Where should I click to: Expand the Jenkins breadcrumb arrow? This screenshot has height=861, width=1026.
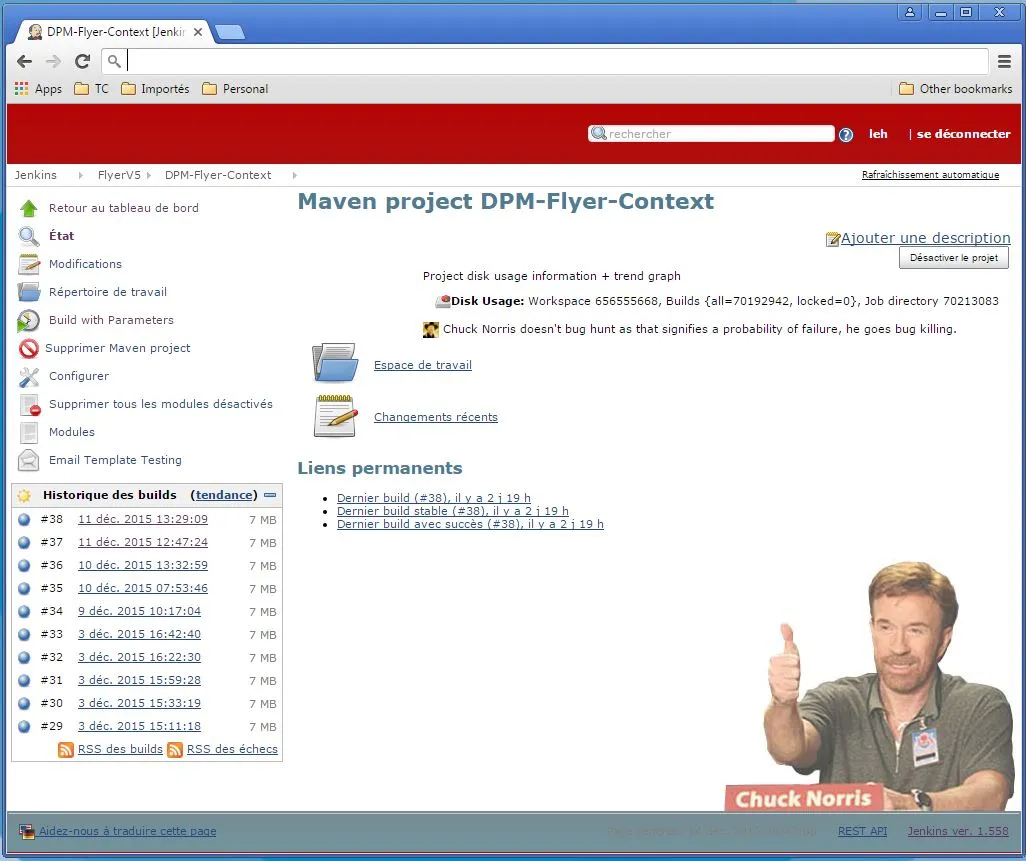pyautogui.click(x=80, y=175)
